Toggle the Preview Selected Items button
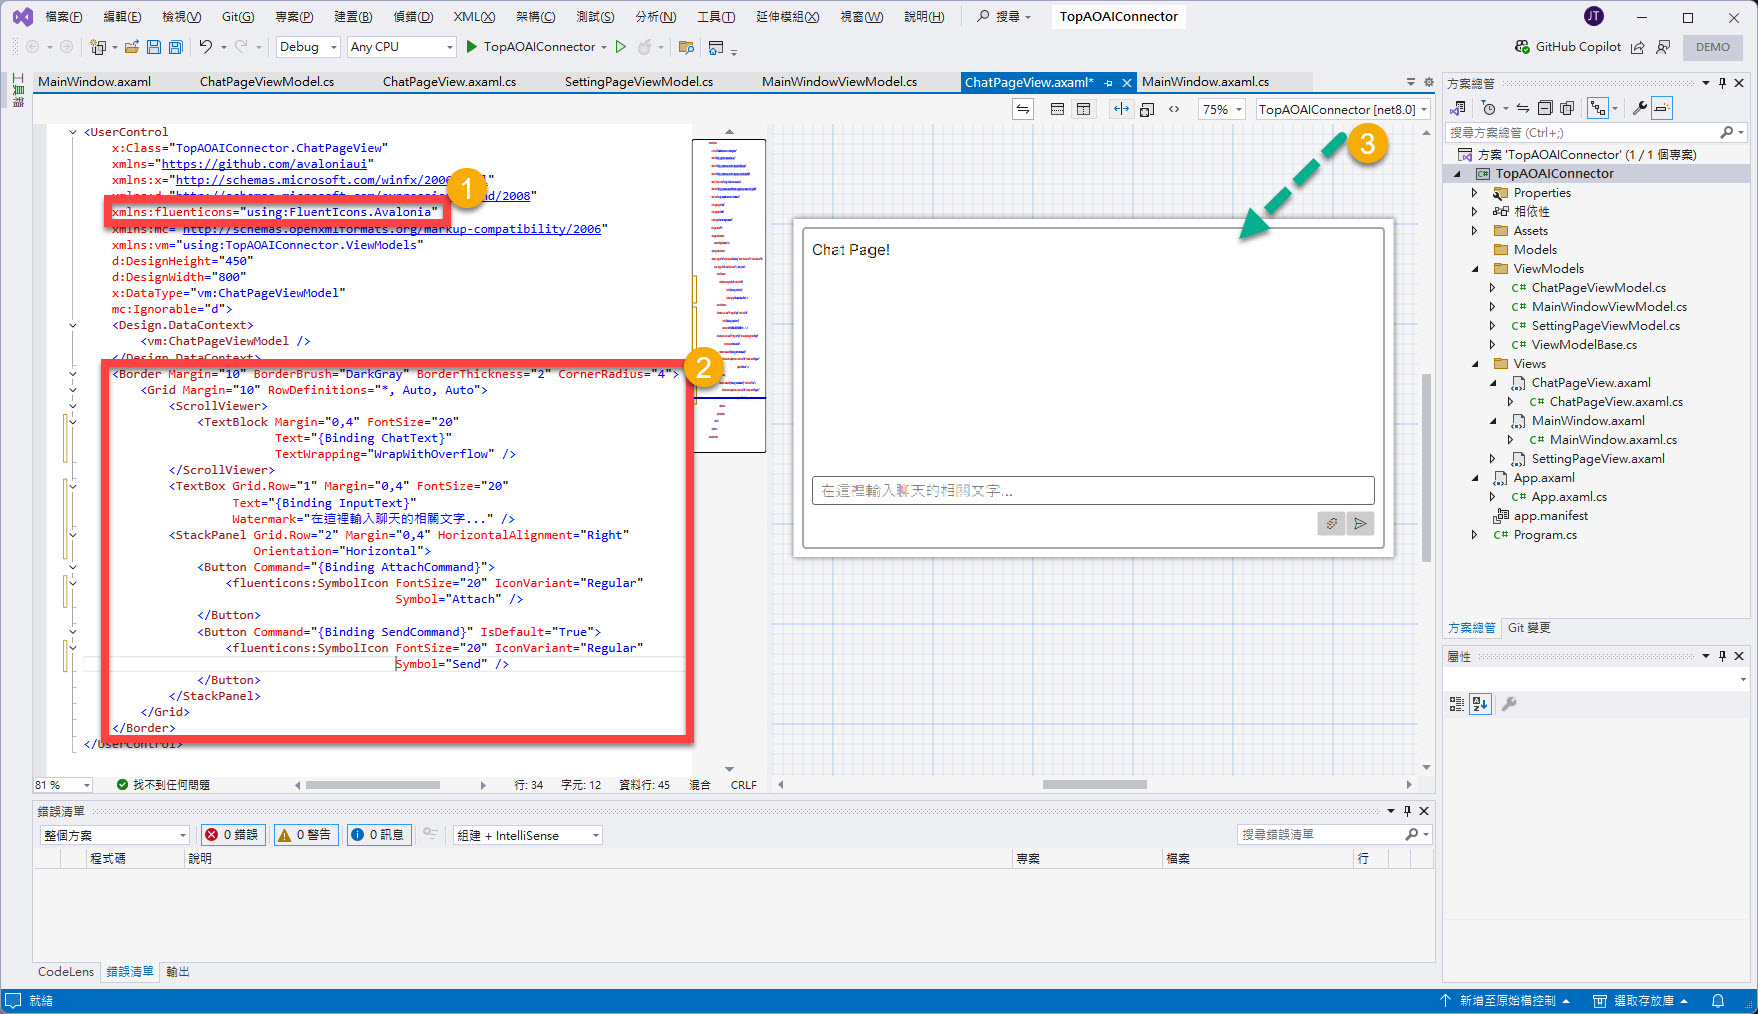Viewport: 1758px width, 1014px height. pos(1662,108)
